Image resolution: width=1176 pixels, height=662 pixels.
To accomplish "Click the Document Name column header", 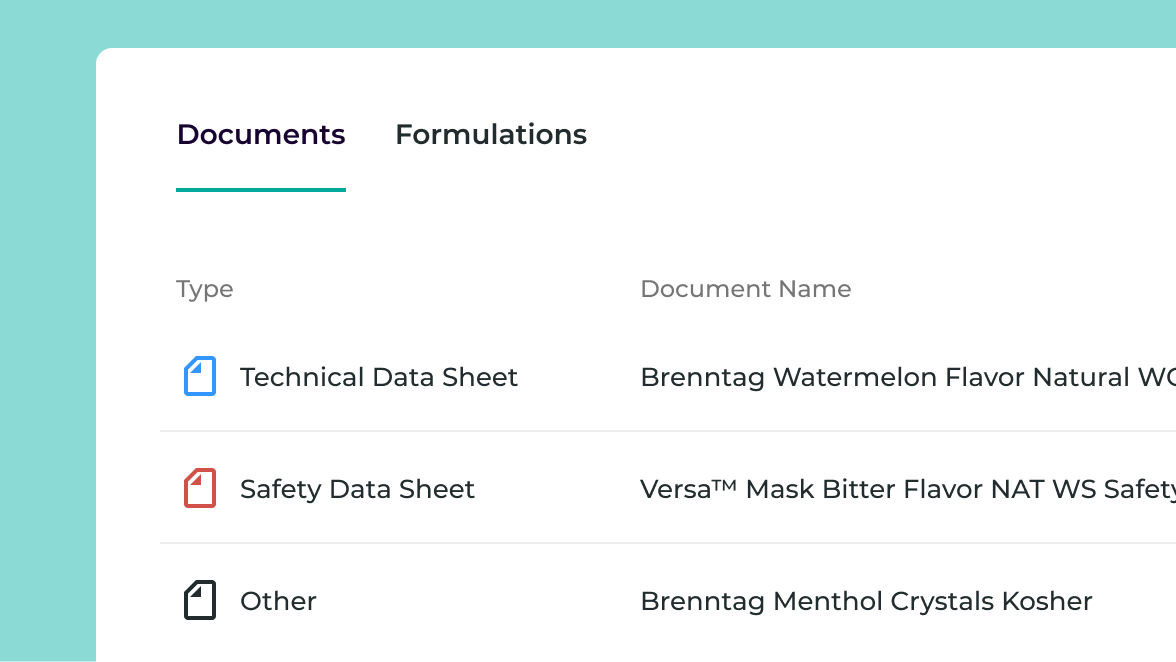I will pos(746,290).
